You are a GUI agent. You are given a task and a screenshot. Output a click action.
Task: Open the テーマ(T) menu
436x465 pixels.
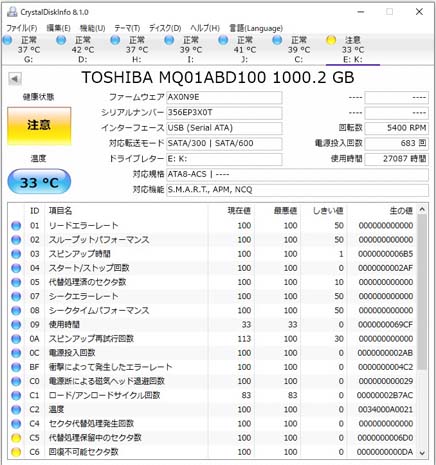(x=127, y=28)
